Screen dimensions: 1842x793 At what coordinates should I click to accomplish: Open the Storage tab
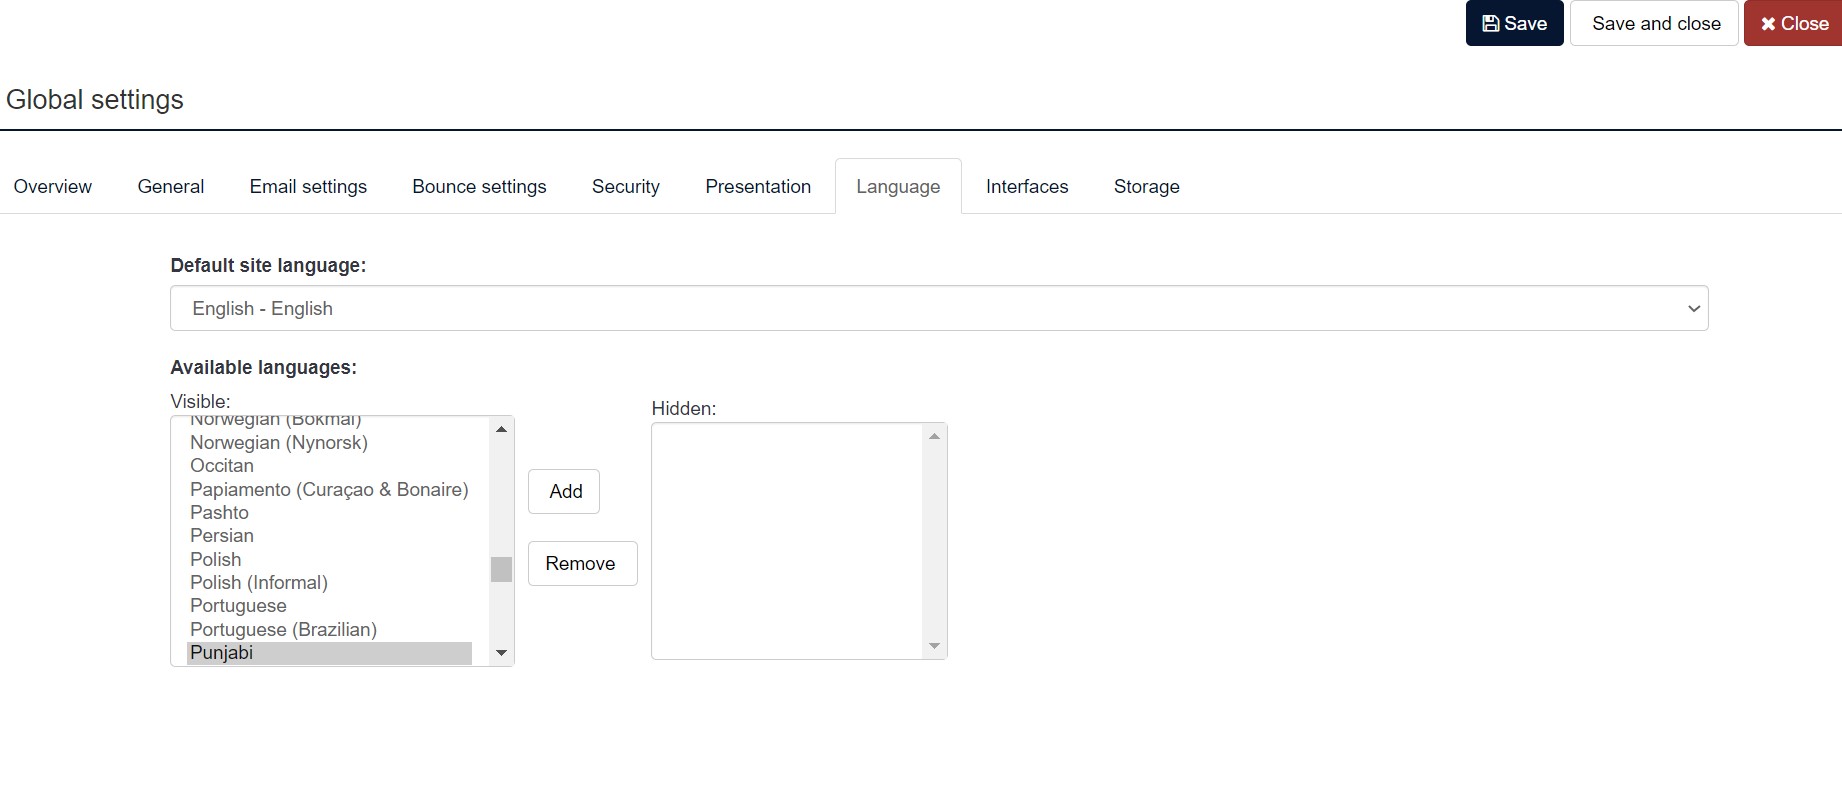[1146, 187]
